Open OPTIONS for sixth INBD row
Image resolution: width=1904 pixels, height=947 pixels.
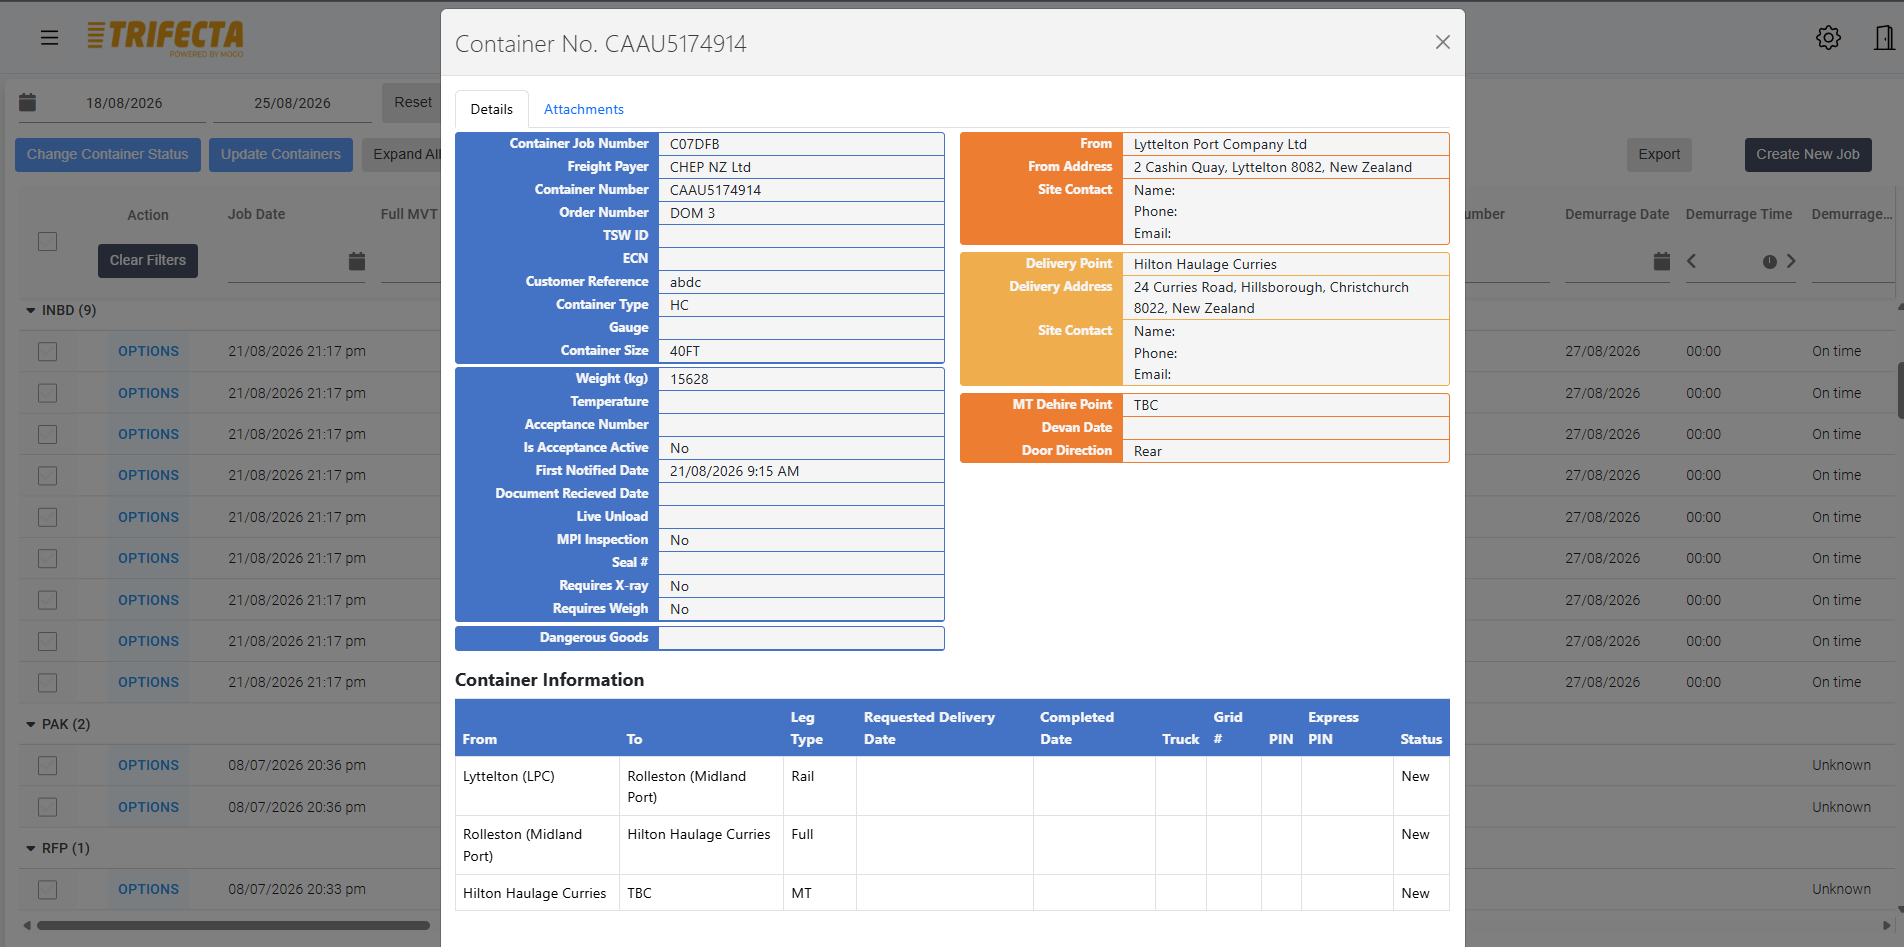(148, 558)
